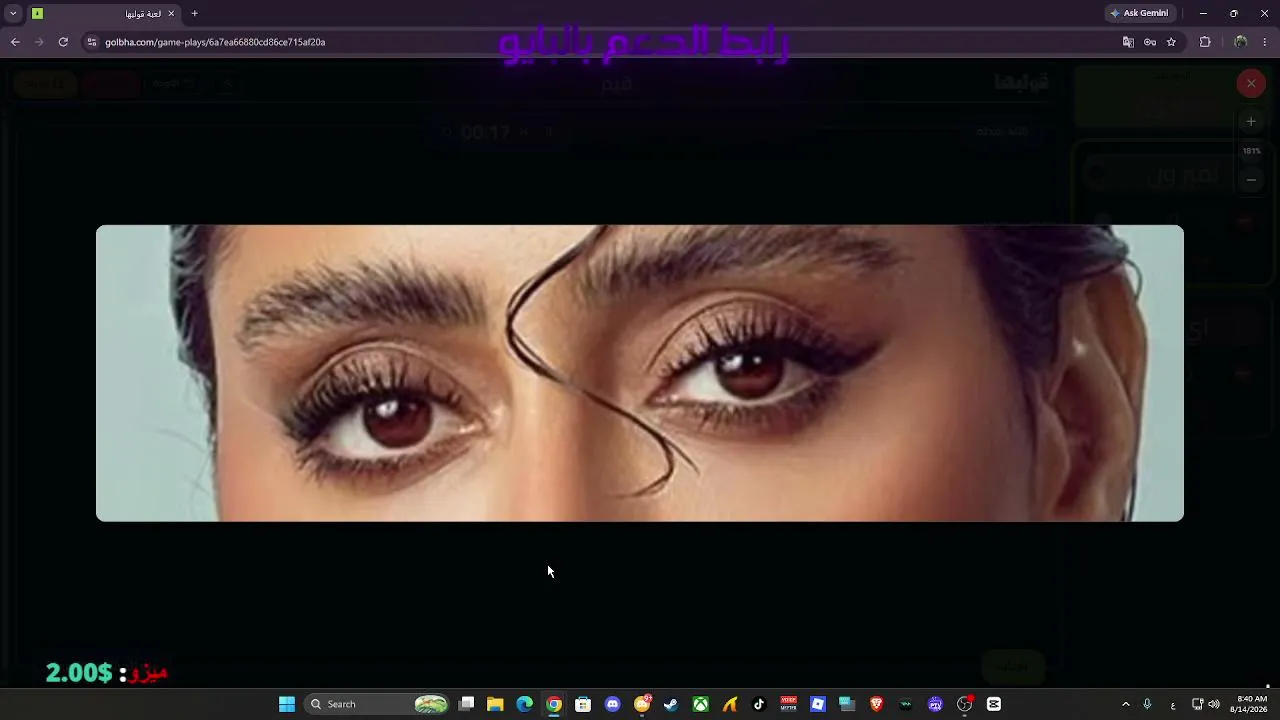
Task: Open the Chrome profile avatar
Action: coord(1241,42)
